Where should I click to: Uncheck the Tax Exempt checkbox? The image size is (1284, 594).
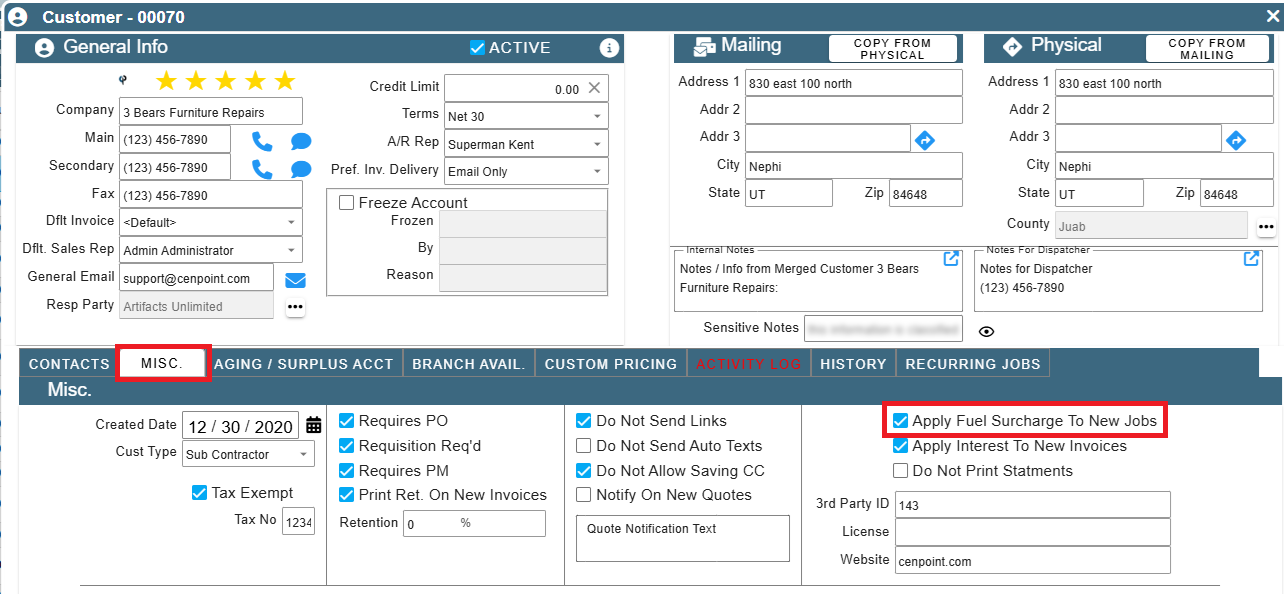[x=199, y=493]
